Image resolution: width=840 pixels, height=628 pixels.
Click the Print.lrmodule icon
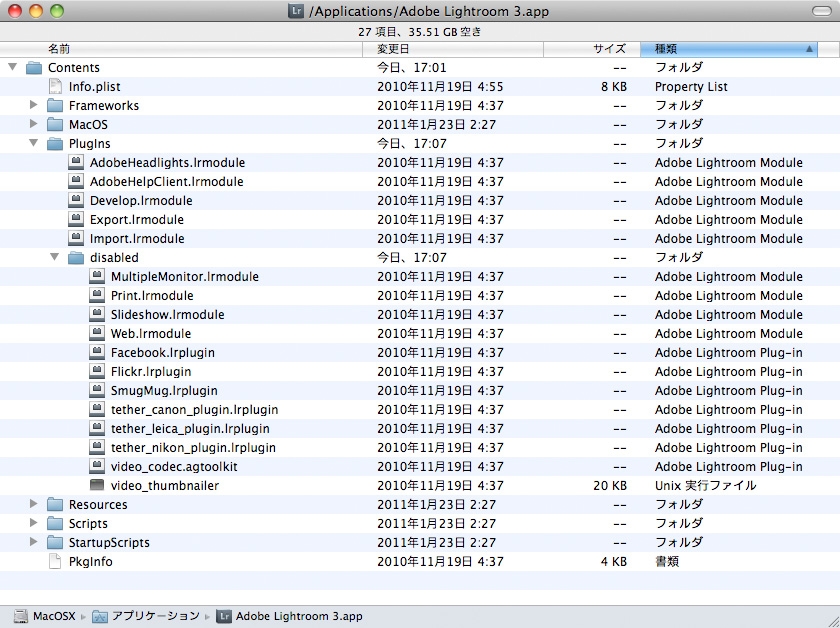[x=97, y=295]
